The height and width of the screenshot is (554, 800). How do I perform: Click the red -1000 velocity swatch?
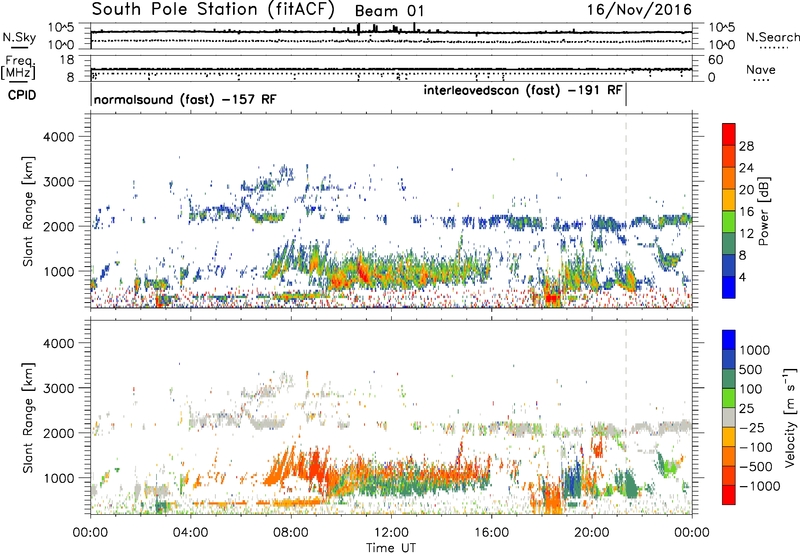pos(729,495)
